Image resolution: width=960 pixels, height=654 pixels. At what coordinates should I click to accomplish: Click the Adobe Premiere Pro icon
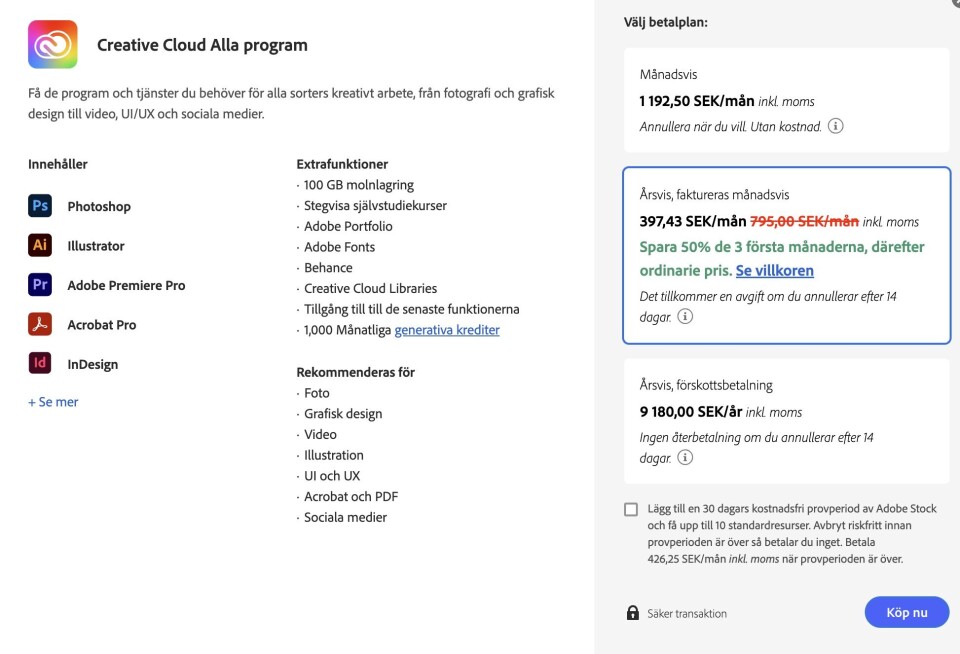click(x=40, y=285)
